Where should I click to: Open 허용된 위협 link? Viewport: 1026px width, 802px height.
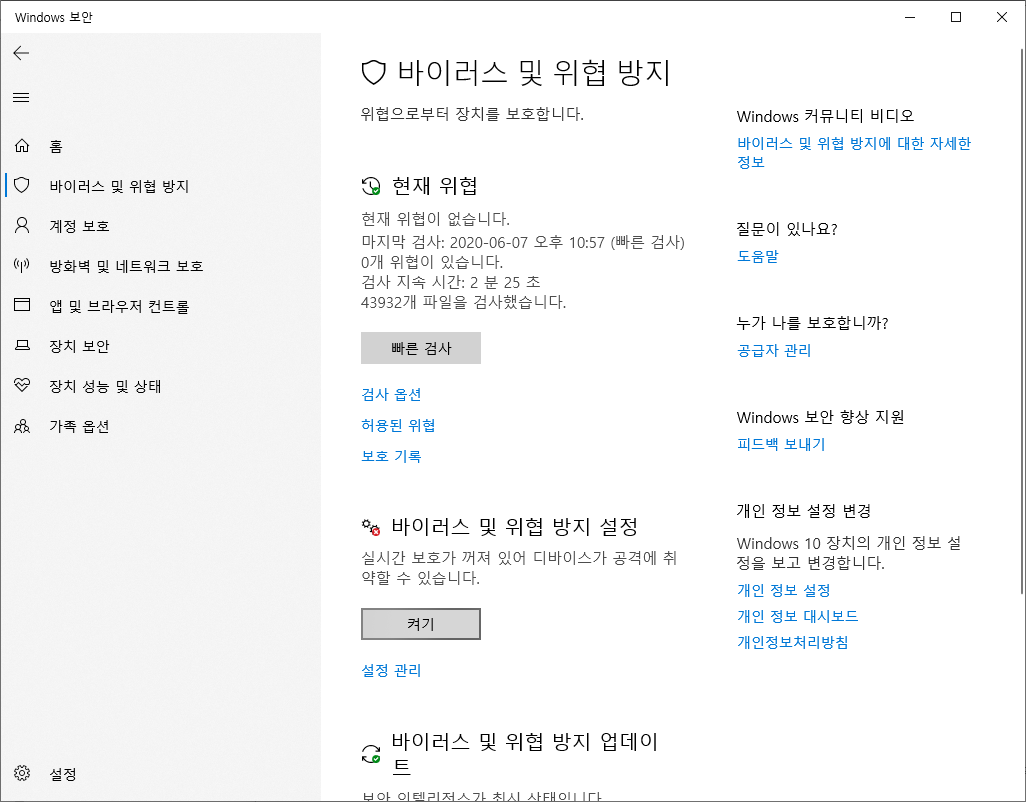[398, 425]
